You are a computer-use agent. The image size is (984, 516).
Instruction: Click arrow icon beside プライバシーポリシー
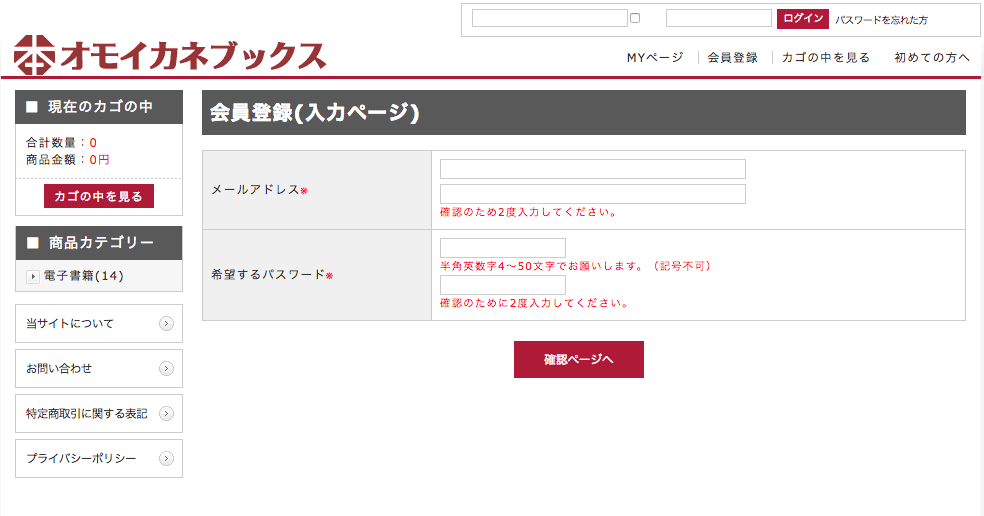[167, 459]
